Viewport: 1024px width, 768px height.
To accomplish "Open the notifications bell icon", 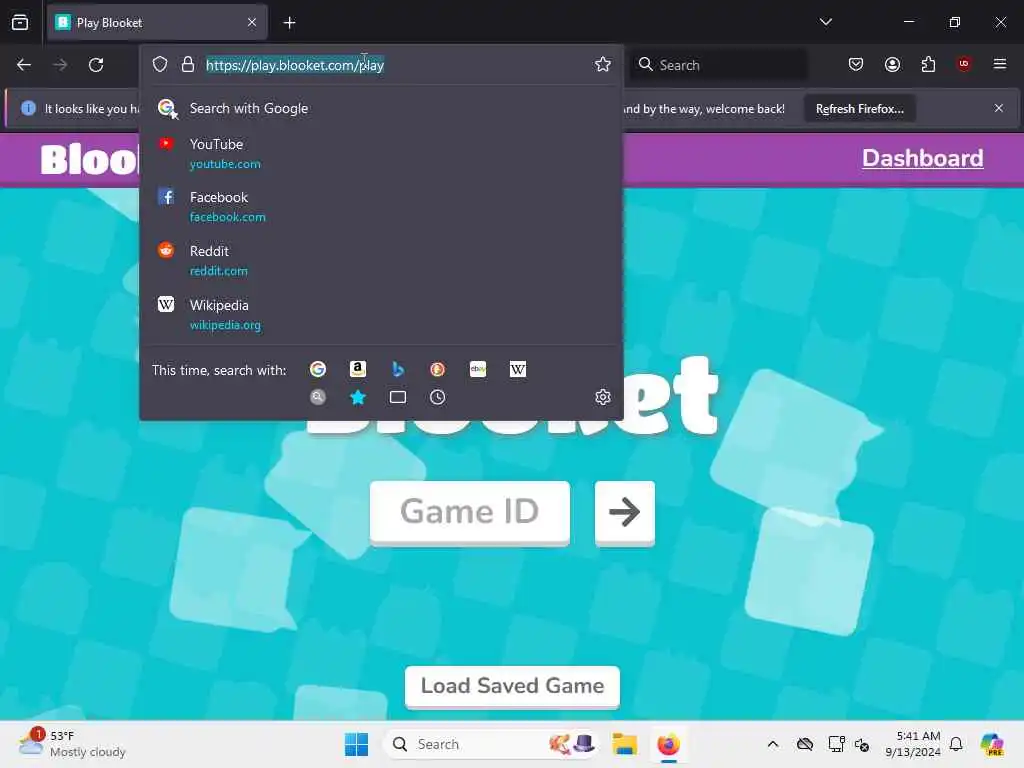I will coord(955,744).
